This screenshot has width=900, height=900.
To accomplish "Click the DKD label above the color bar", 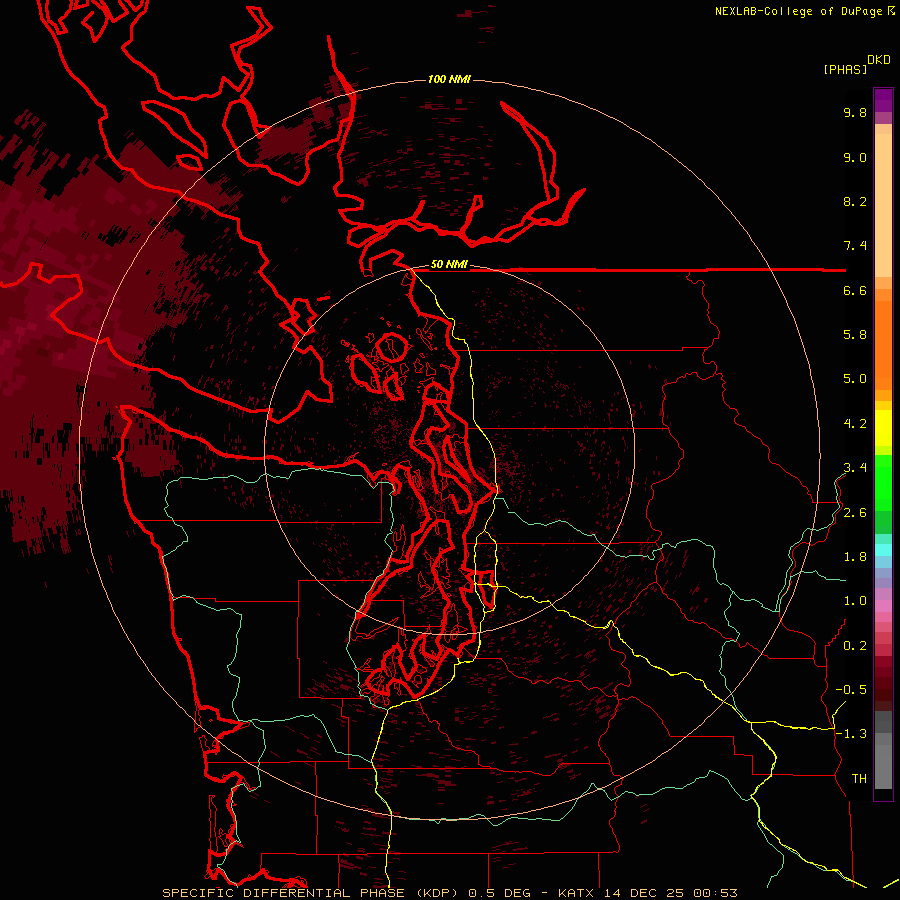I will click(x=879, y=60).
